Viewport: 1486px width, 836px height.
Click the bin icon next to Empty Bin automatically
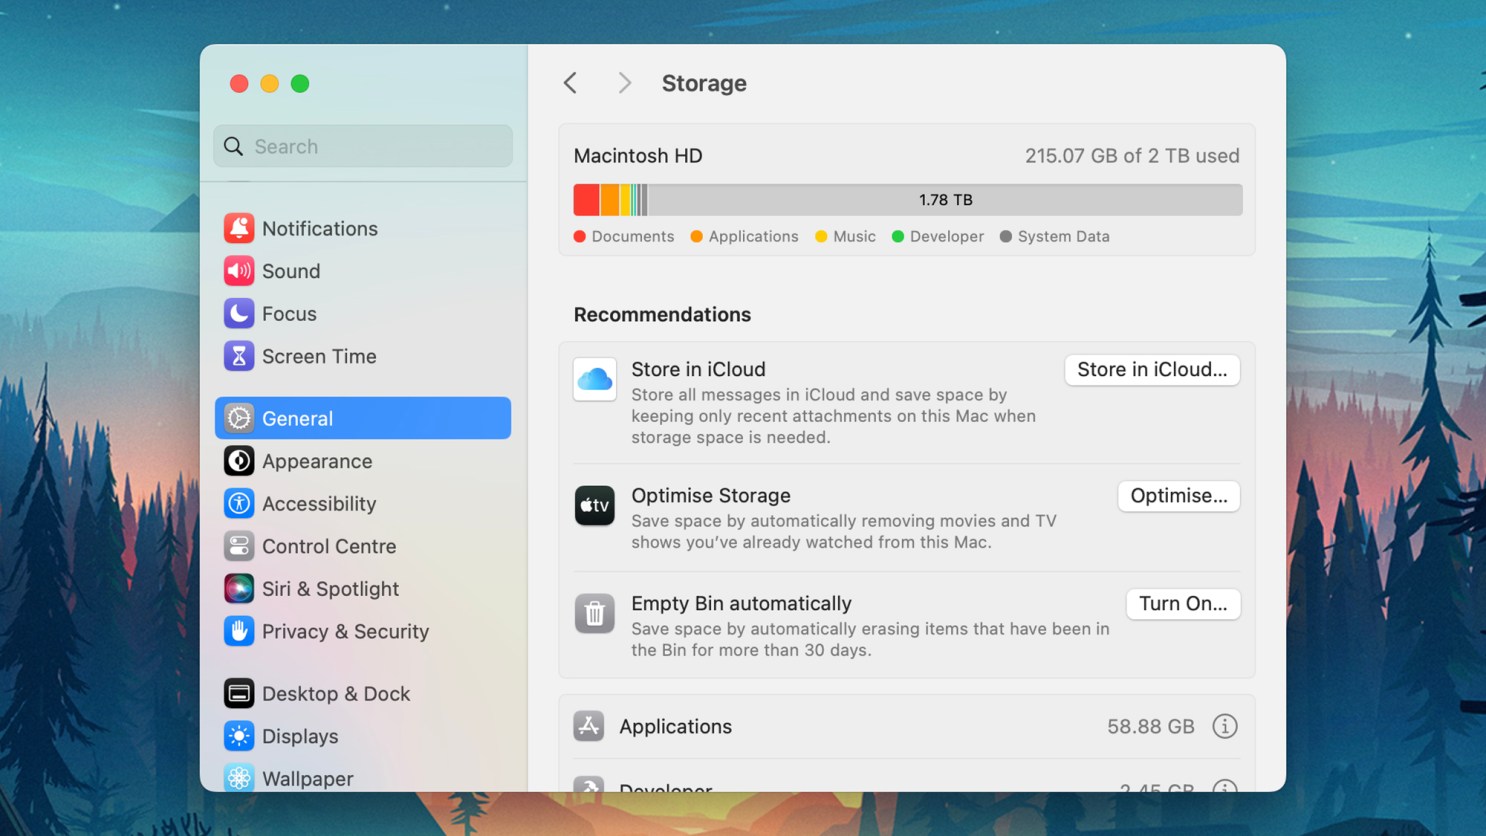click(595, 614)
